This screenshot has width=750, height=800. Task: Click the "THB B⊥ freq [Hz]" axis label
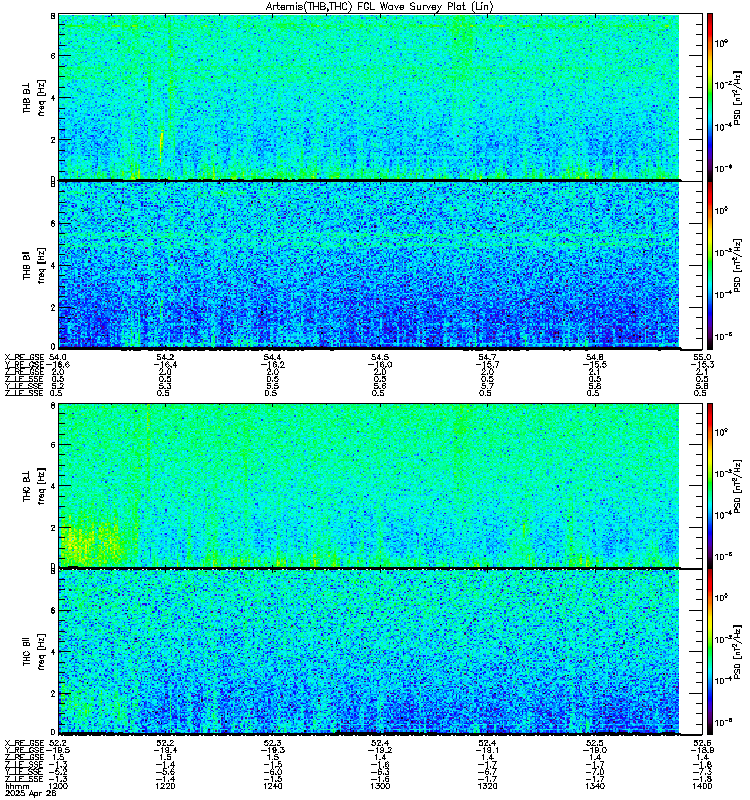[34, 97]
